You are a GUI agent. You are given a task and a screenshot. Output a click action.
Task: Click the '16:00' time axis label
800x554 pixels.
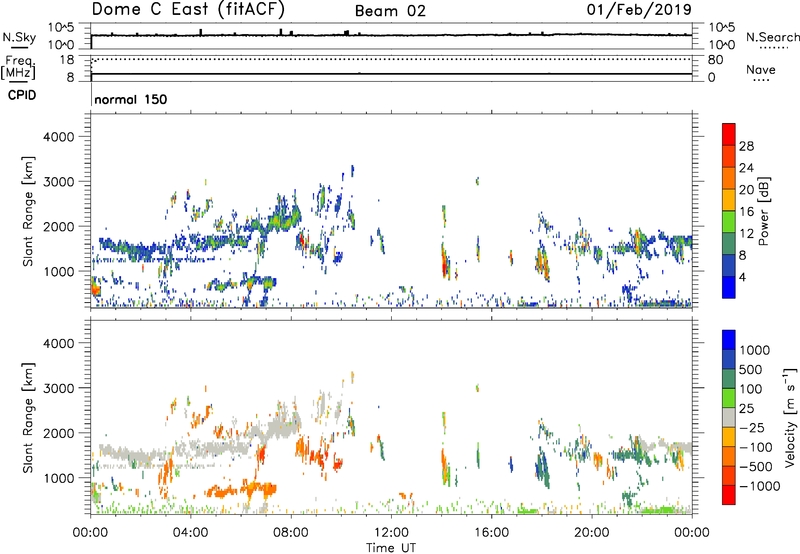491,533
